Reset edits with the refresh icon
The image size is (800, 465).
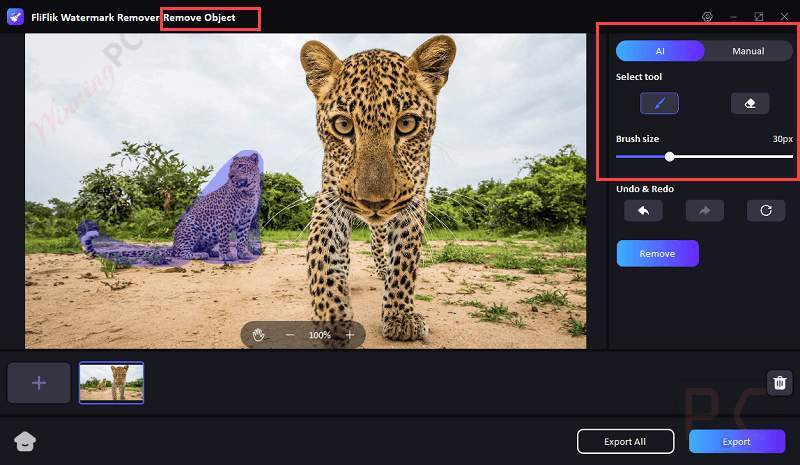(766, 210)
